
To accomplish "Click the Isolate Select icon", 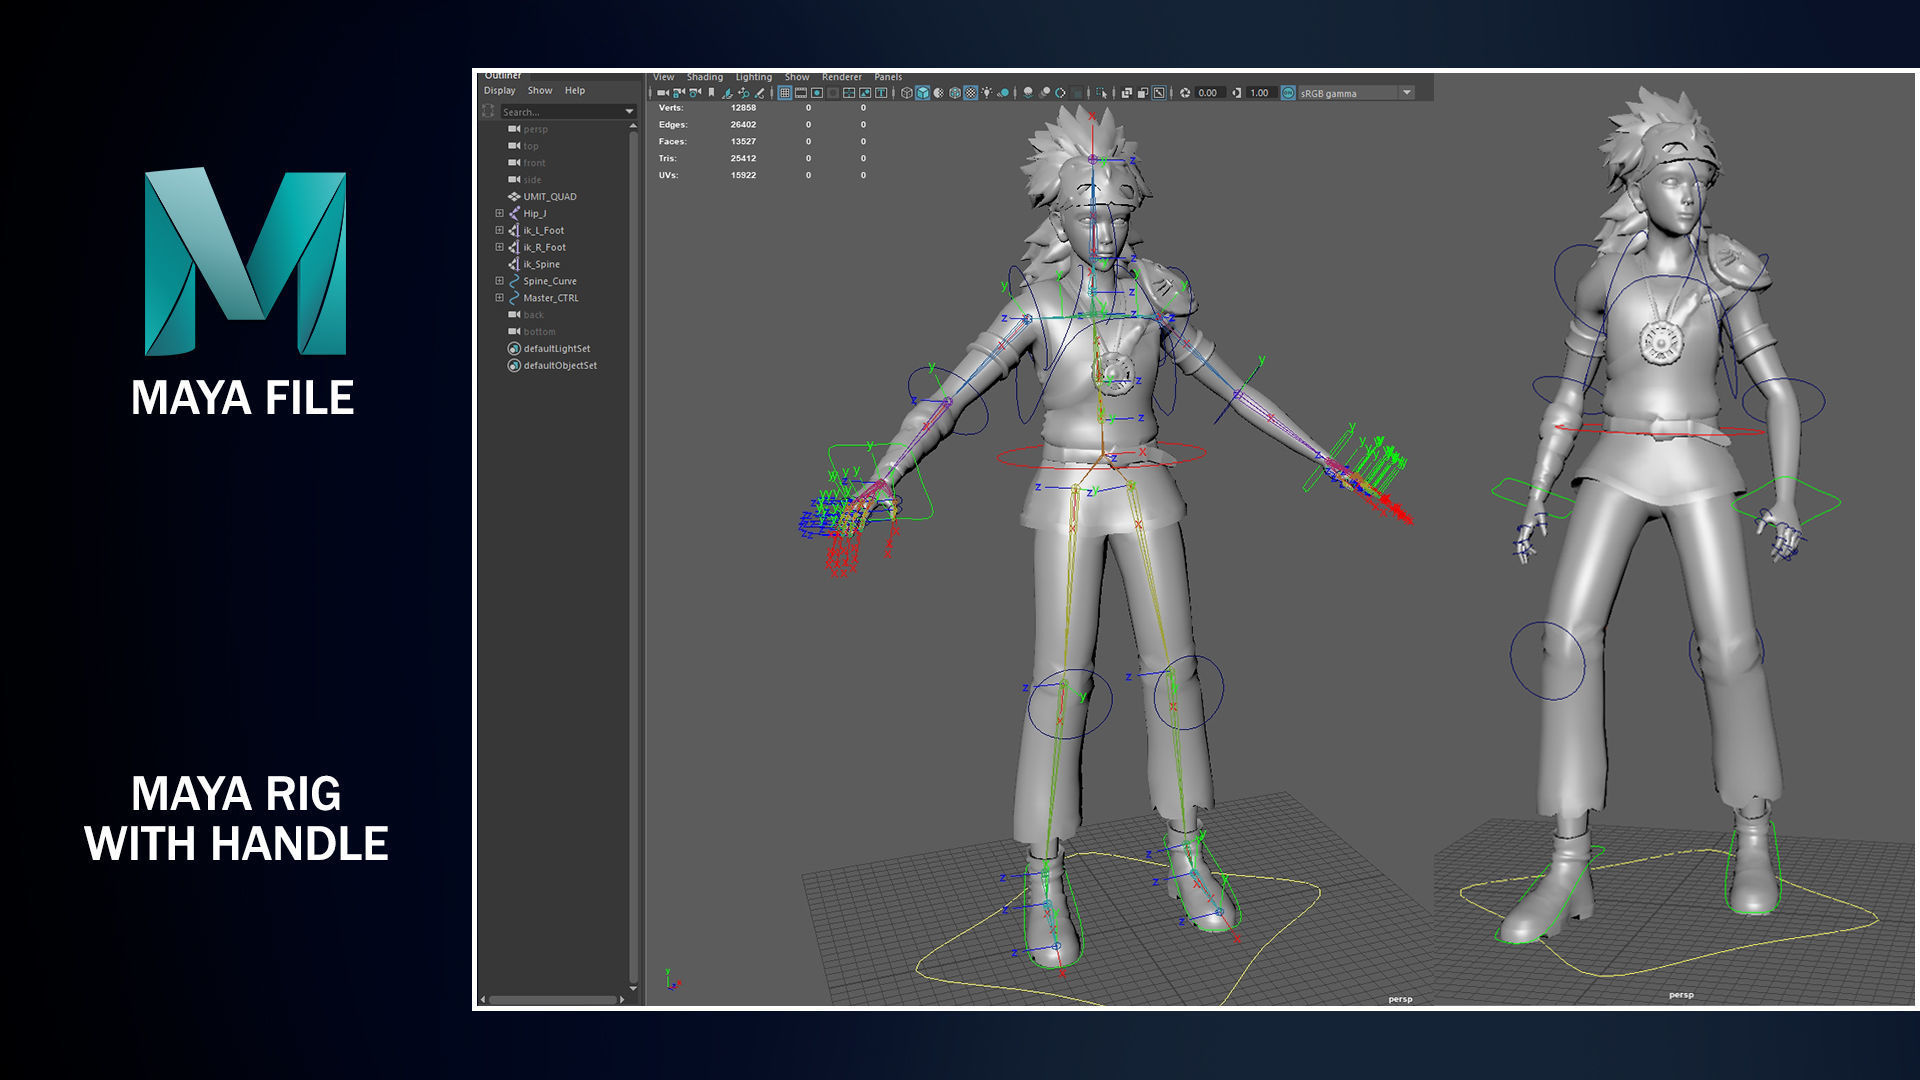I will (1101, 92).
